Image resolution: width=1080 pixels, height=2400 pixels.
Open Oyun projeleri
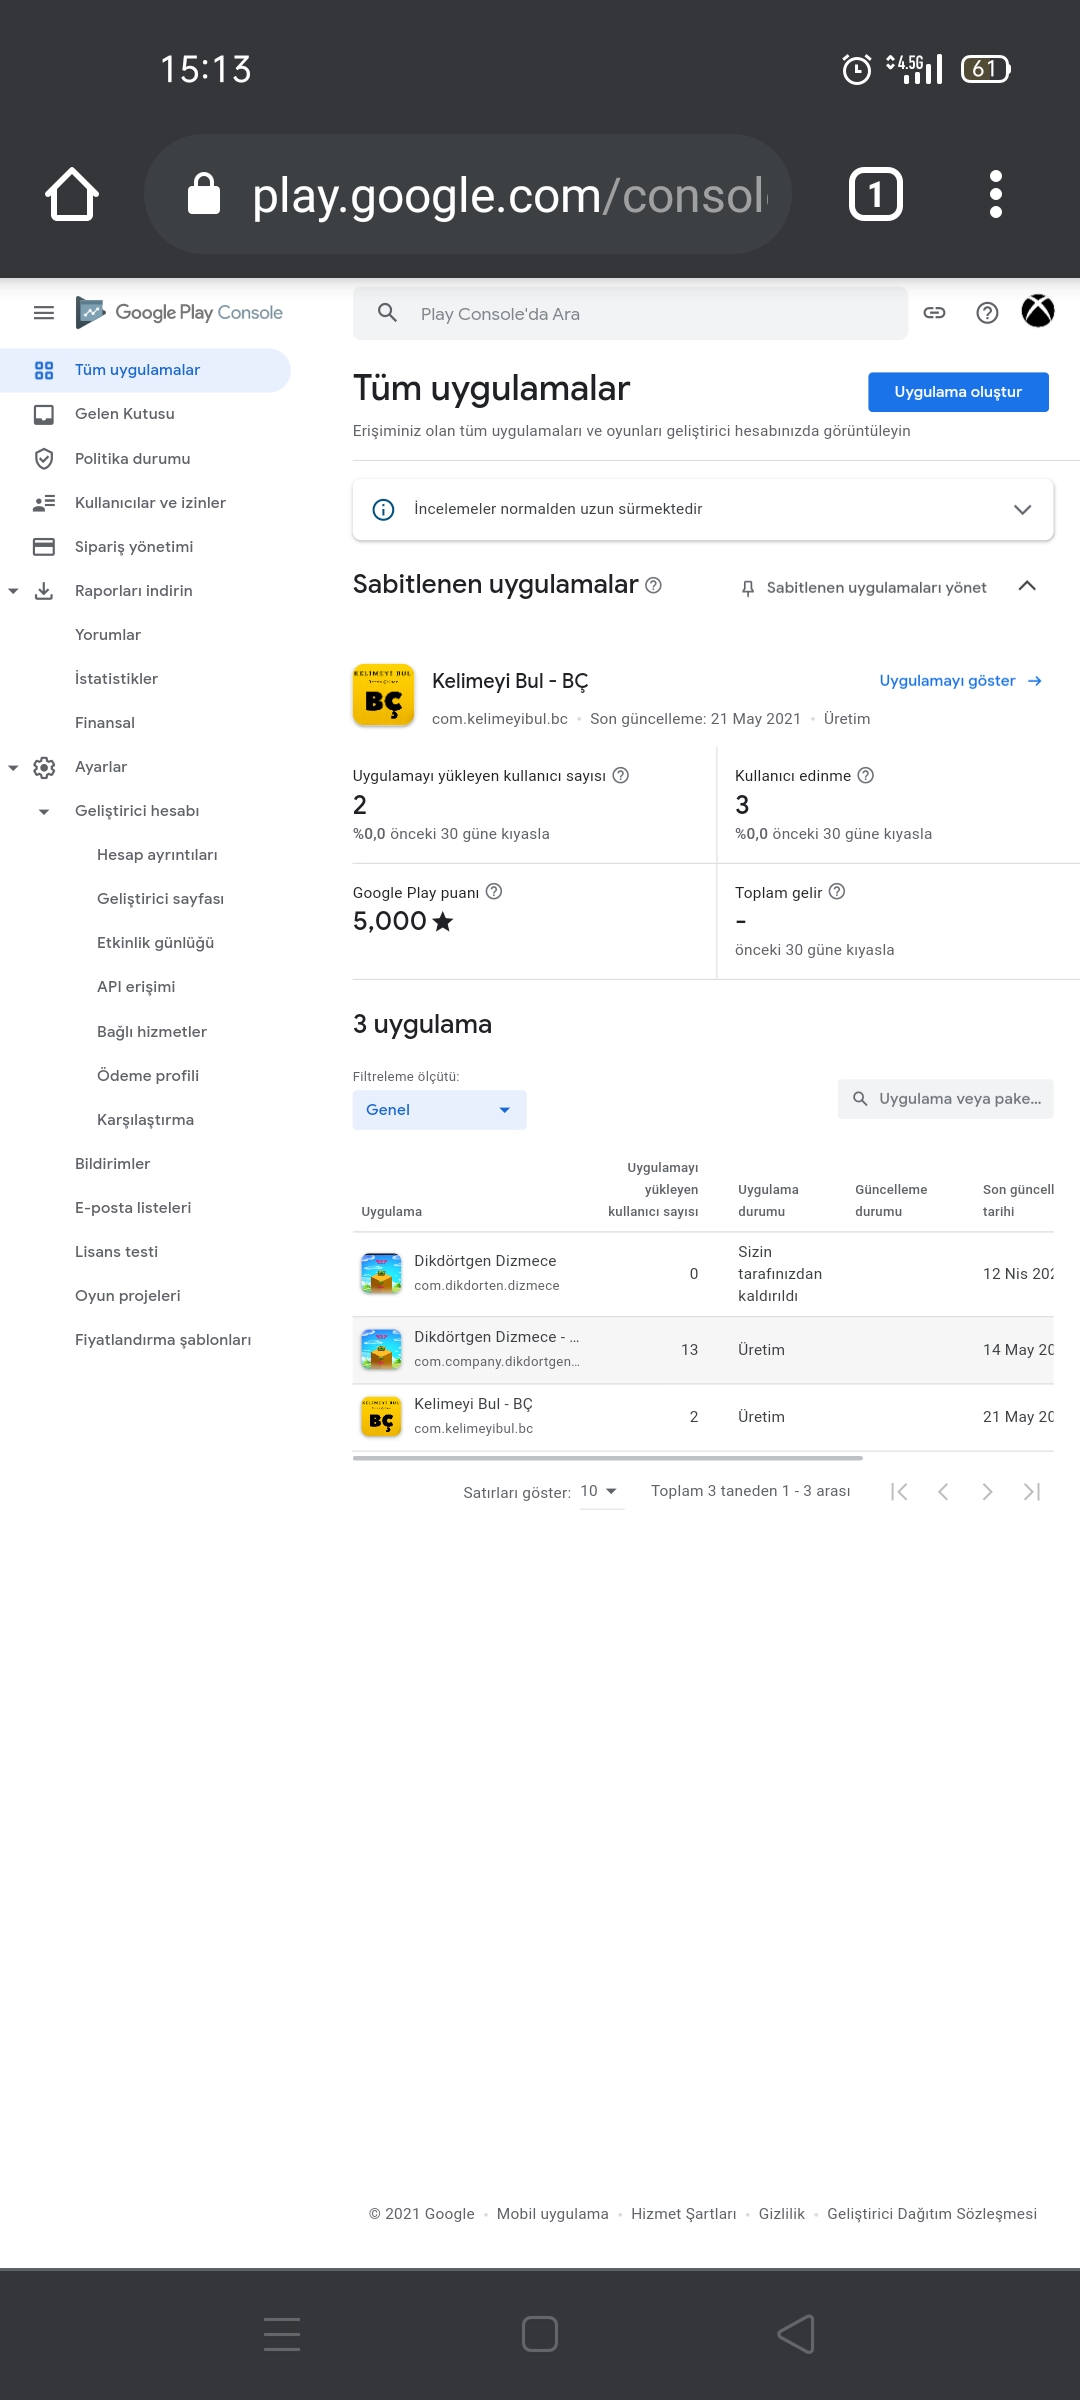pos(128,1296)
